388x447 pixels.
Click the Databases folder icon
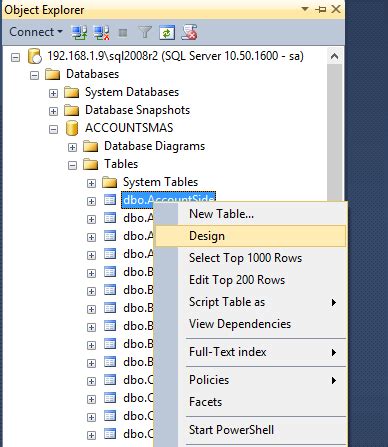click(53, 74)
